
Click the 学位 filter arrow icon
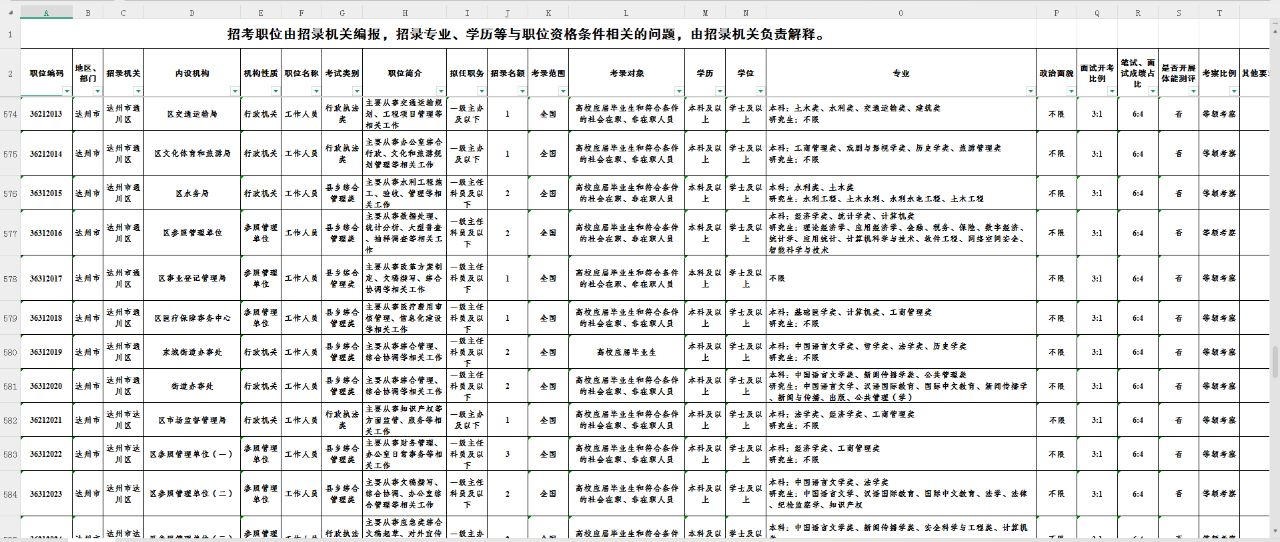759,91
